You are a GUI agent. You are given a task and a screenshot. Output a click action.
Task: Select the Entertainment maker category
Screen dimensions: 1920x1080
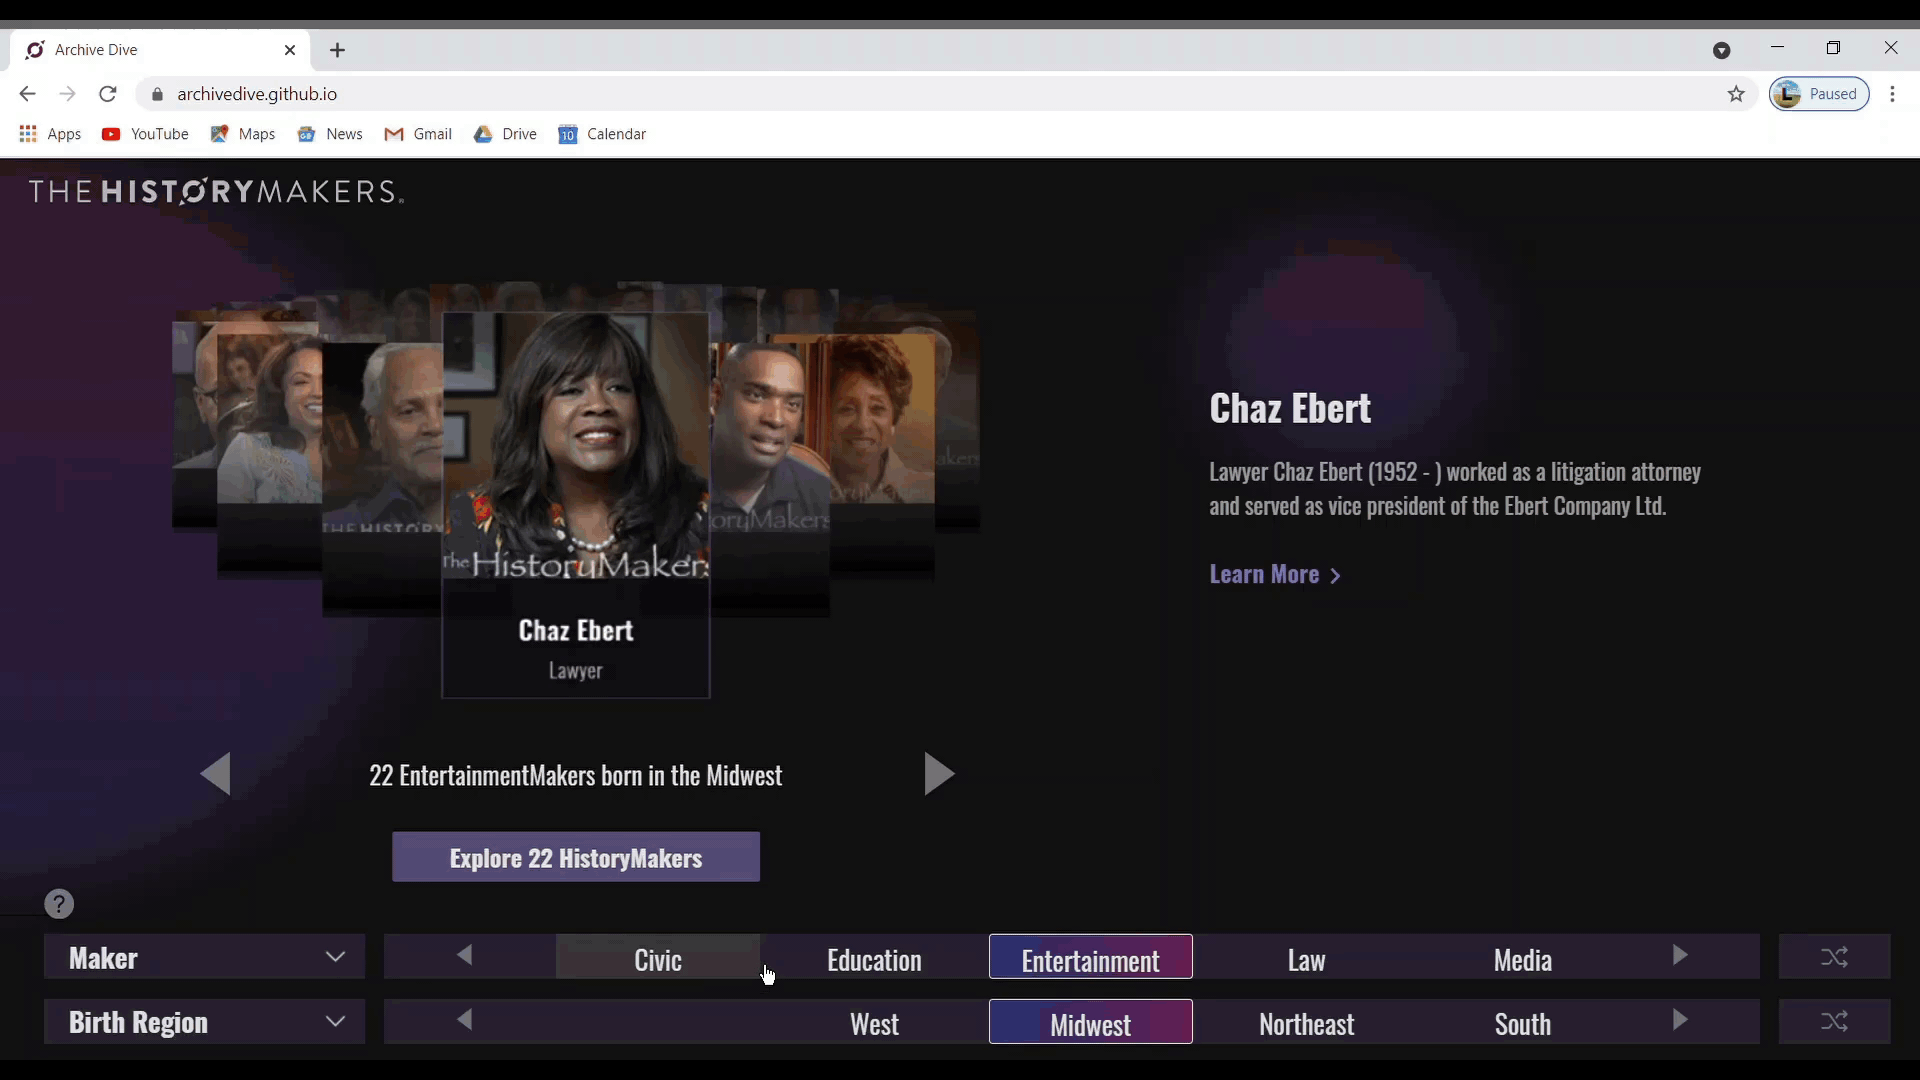tap(1090, 958)
